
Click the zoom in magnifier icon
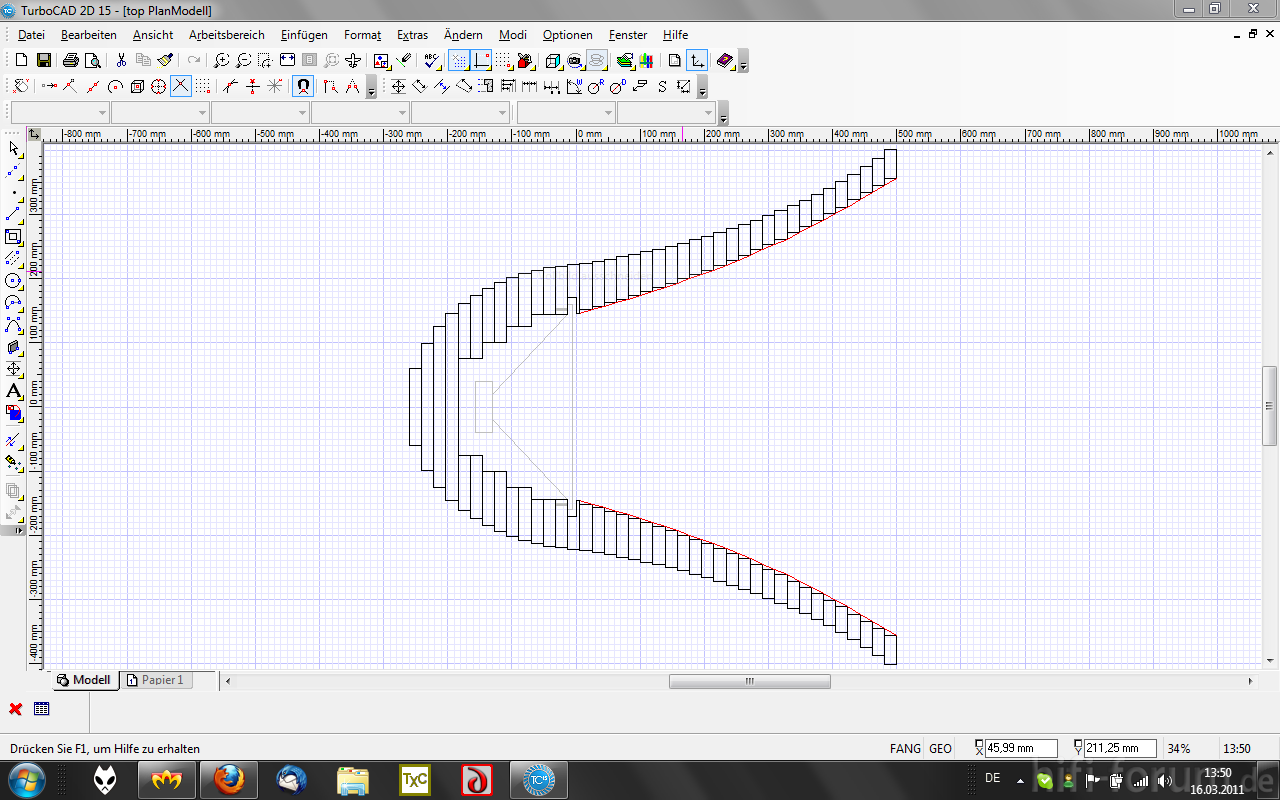click(222, 61)
